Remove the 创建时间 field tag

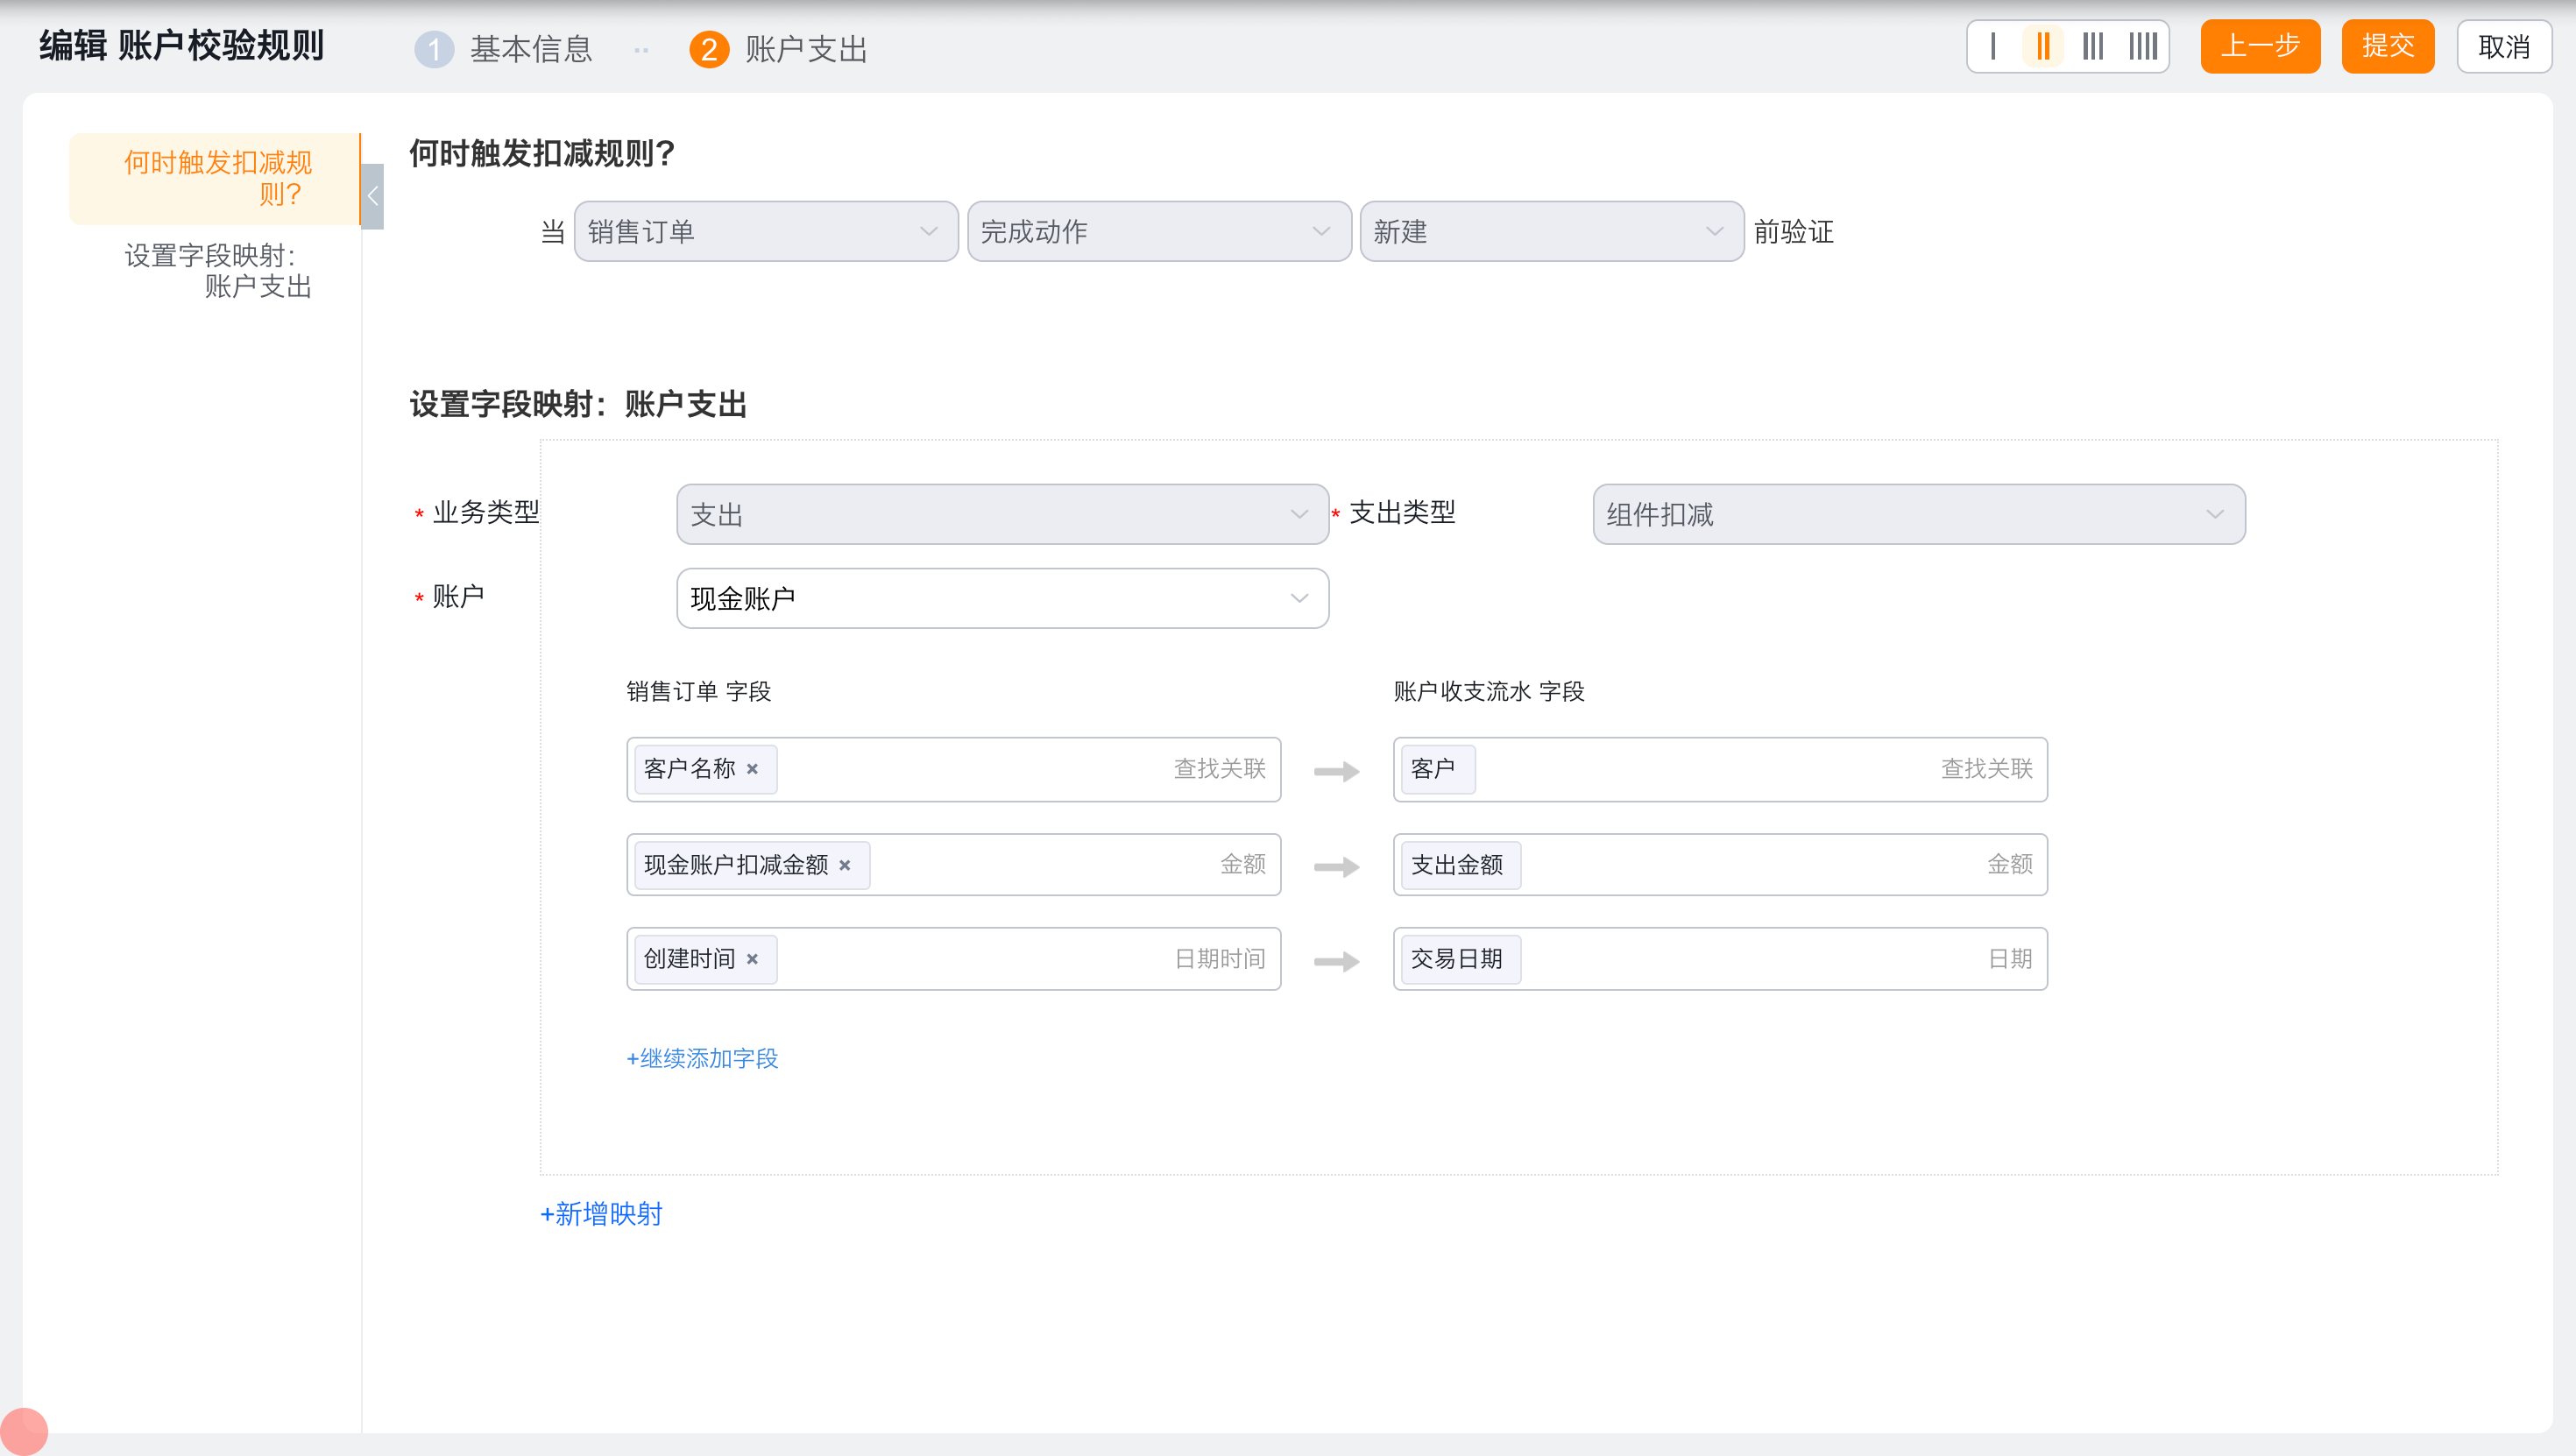tap(752, 959)
